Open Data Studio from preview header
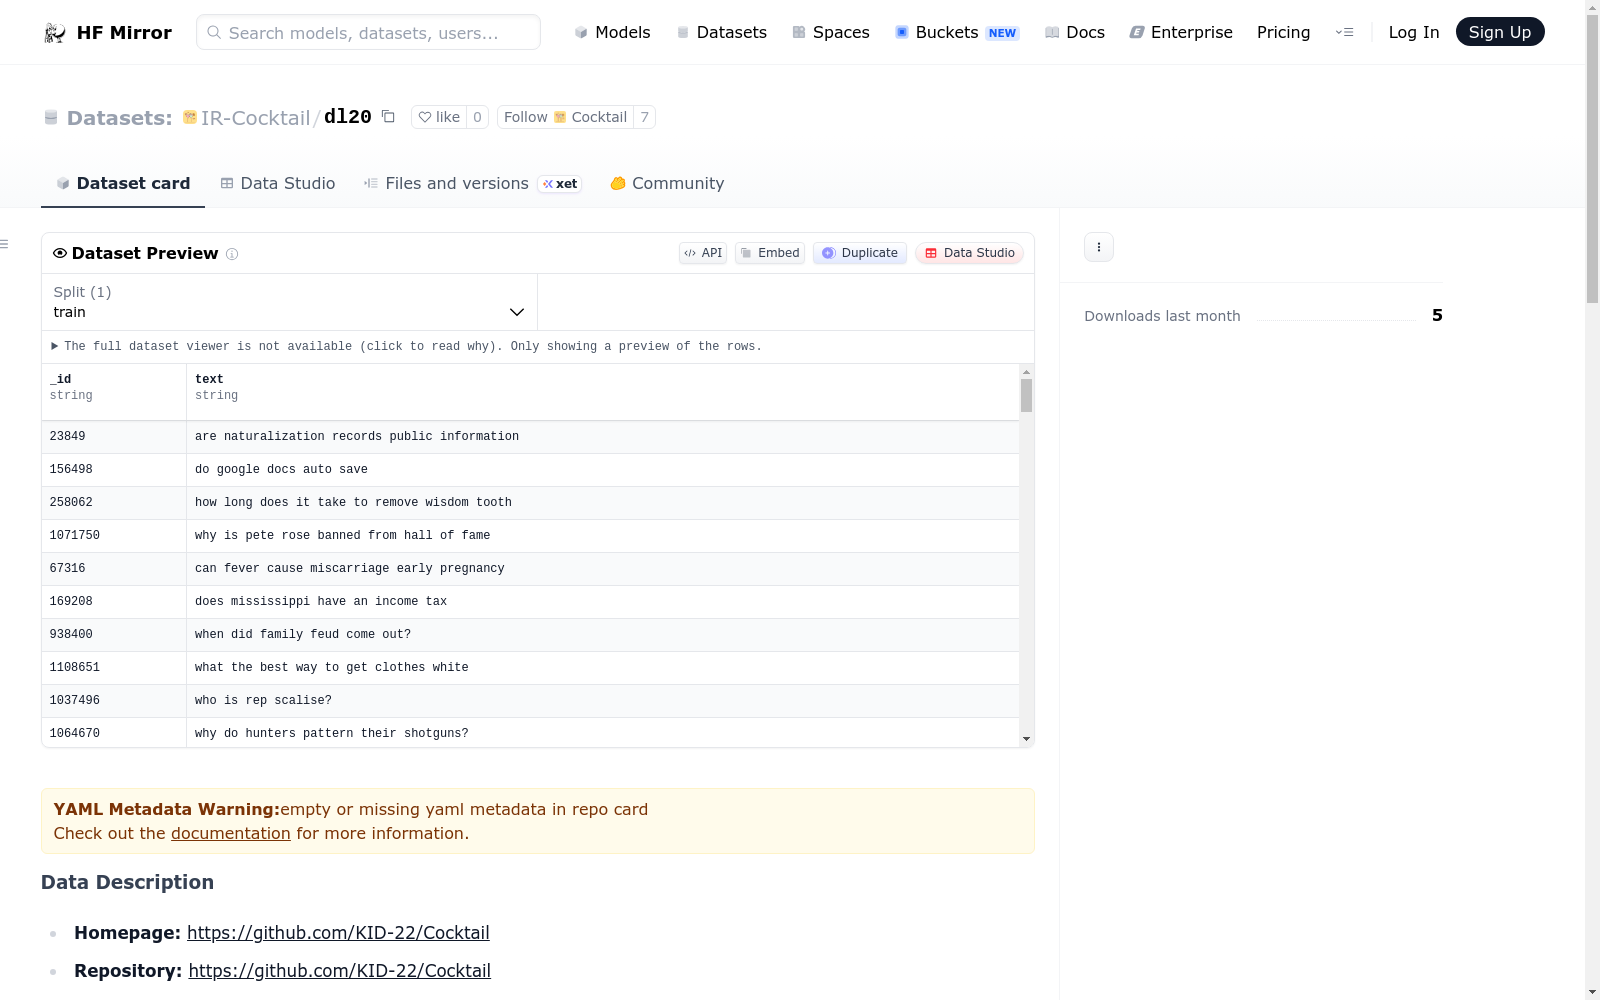This screenshot has width=1600, height=1000. point(969,253)
